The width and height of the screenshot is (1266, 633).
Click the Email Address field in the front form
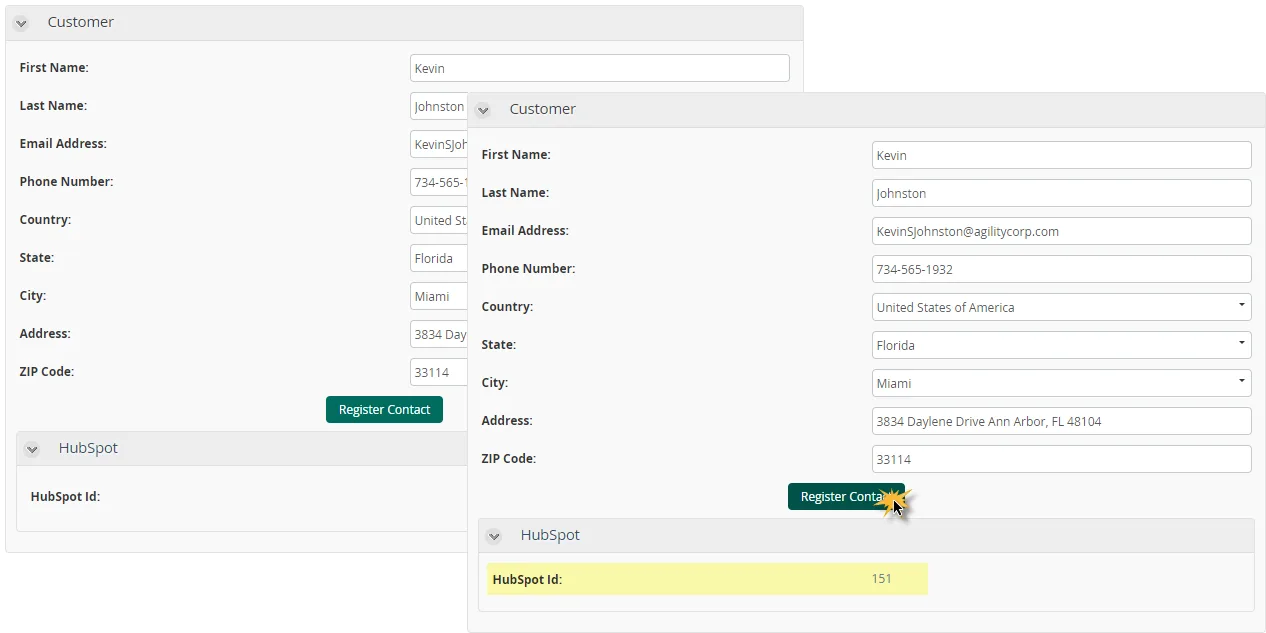[x=1061, y=231]
